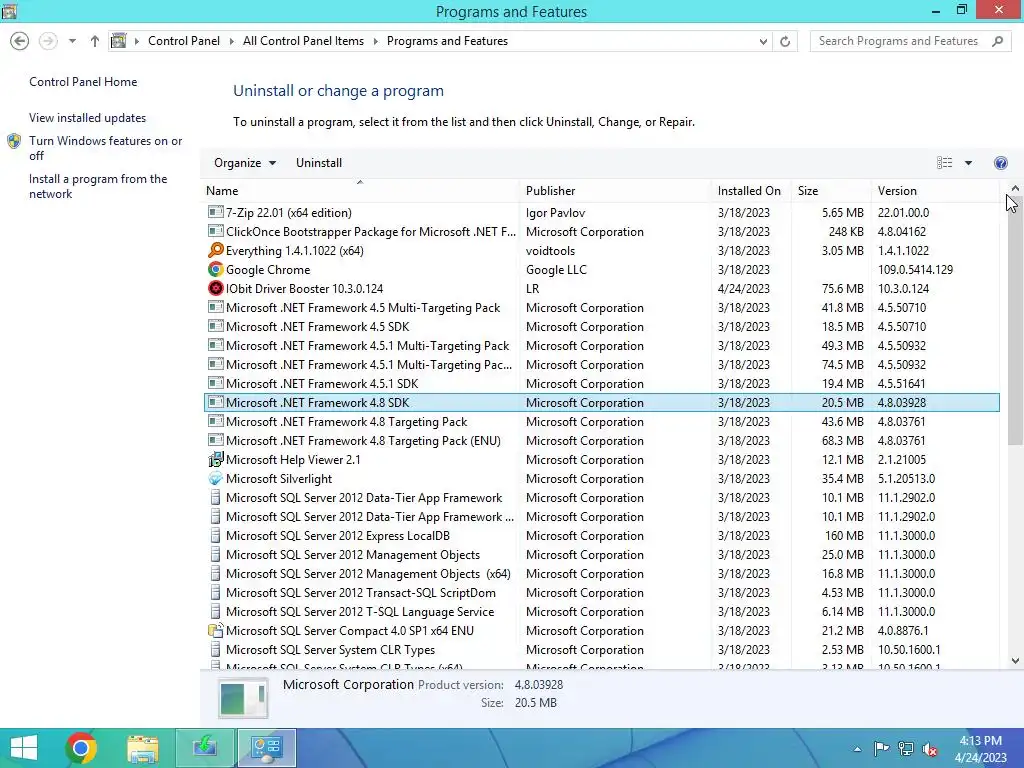This screenshot has width=1024, height=768.
Task: Click the search magnifier icon
Action: pyautogui.click(x=997, y=41)
